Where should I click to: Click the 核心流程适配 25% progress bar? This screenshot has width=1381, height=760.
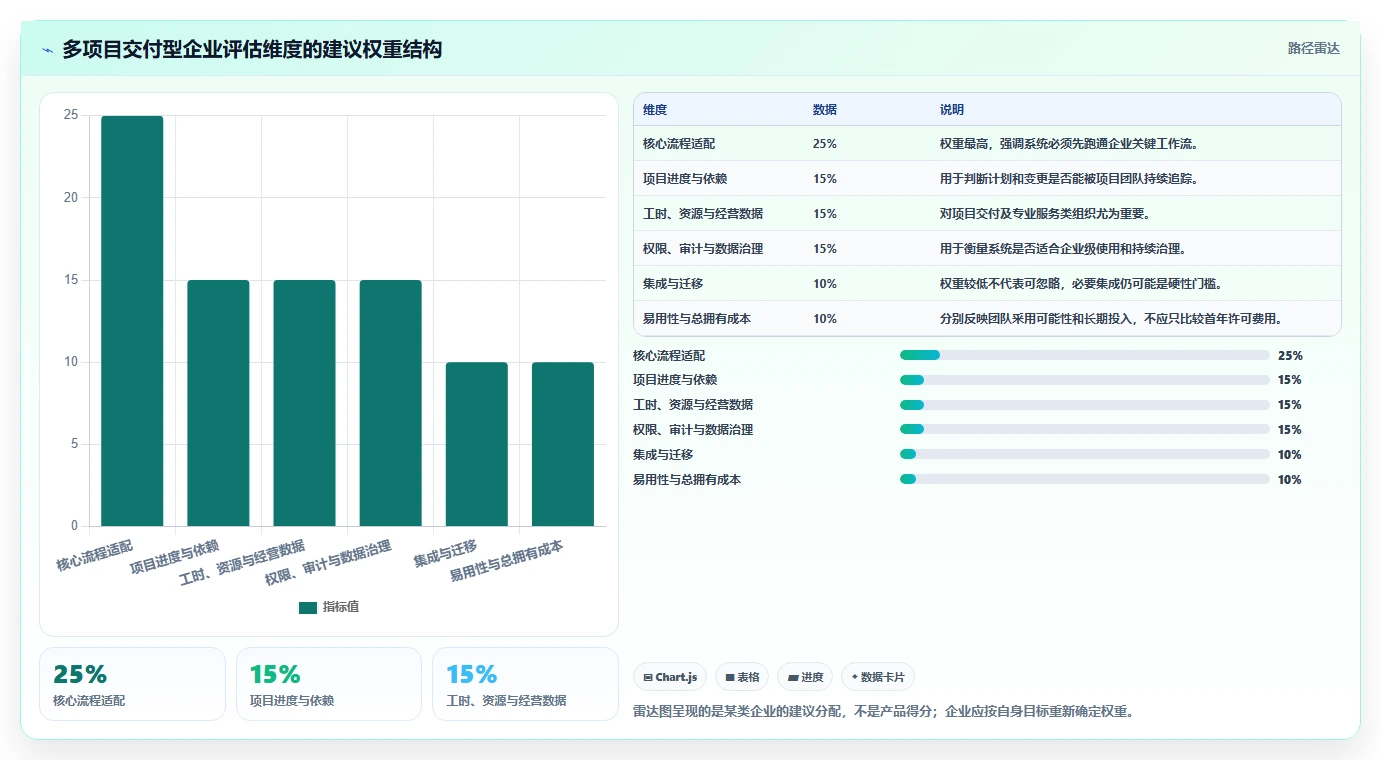[1084, 355]
